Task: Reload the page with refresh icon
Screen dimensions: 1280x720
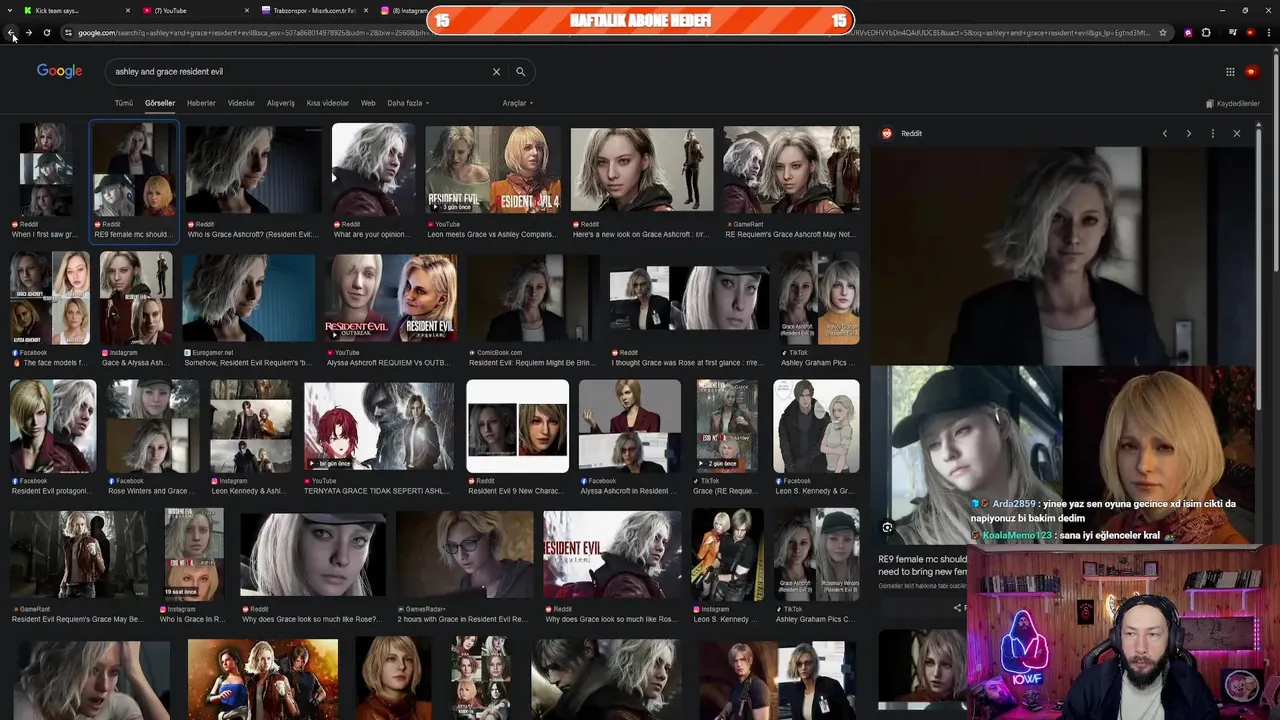Action: 46,33
